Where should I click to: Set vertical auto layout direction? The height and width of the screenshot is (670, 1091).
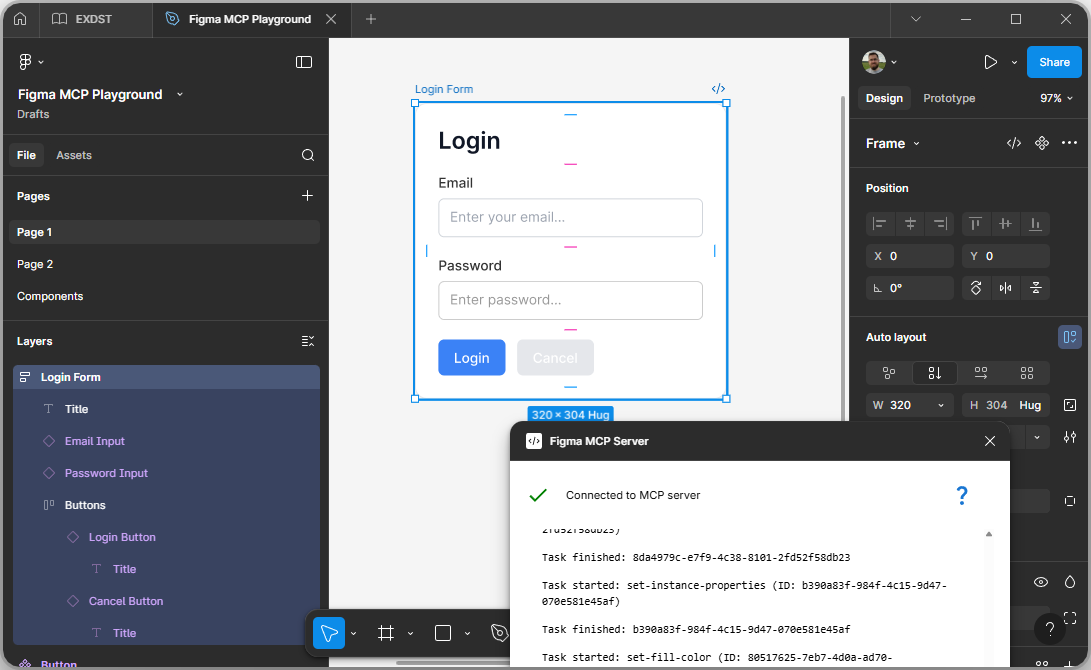tap(934, 372)
